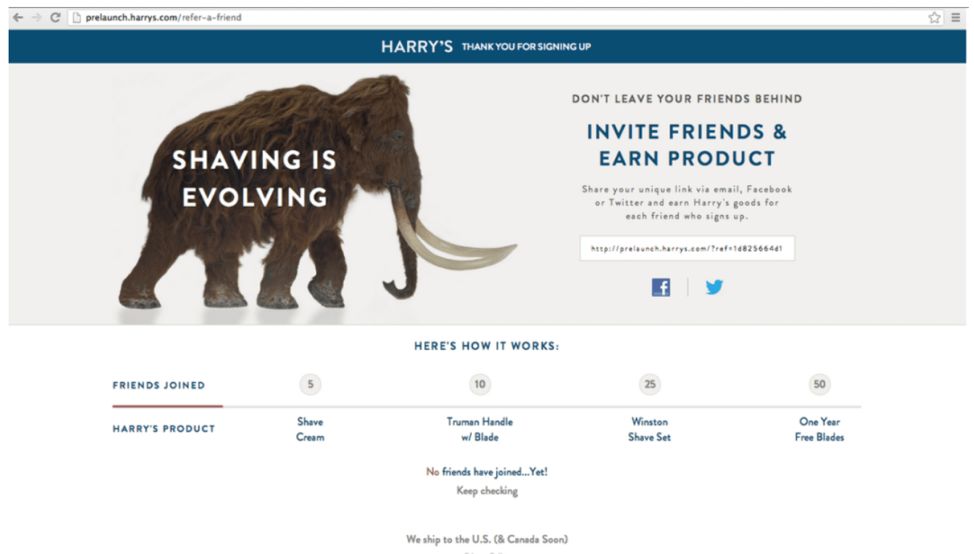
Task: Click the INVITE FRIENDS & EARN PRODUCT heading
Action: 687,145
